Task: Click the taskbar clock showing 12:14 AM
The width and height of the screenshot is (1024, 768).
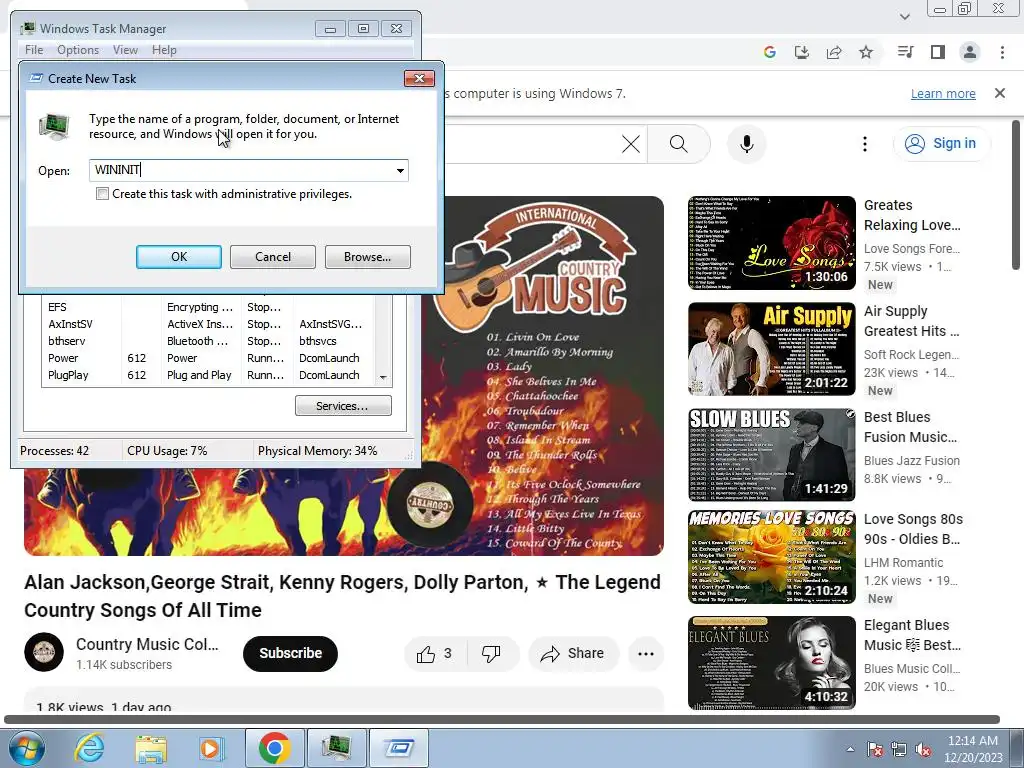Action: (x=973, y=749)
